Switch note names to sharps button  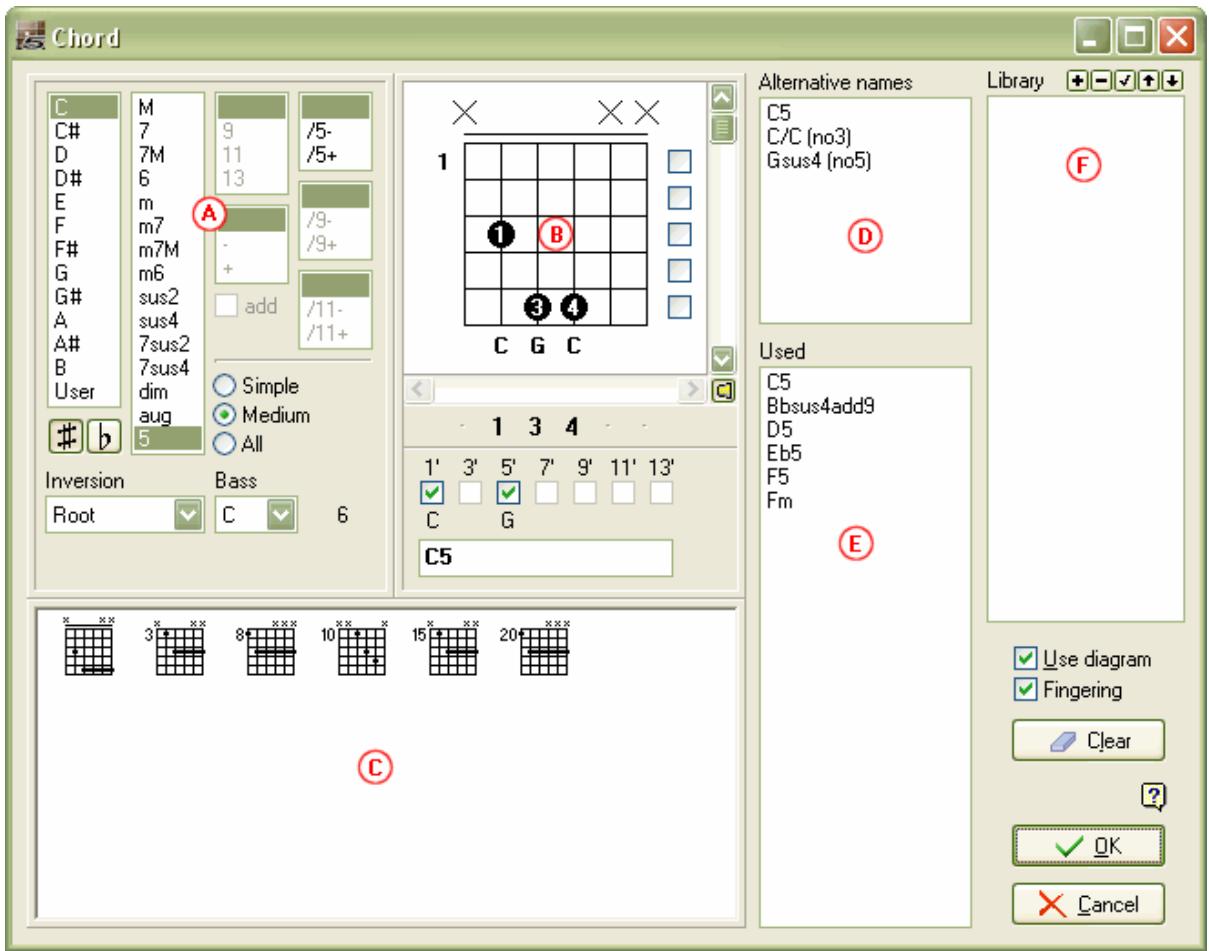tap(65, 438)
